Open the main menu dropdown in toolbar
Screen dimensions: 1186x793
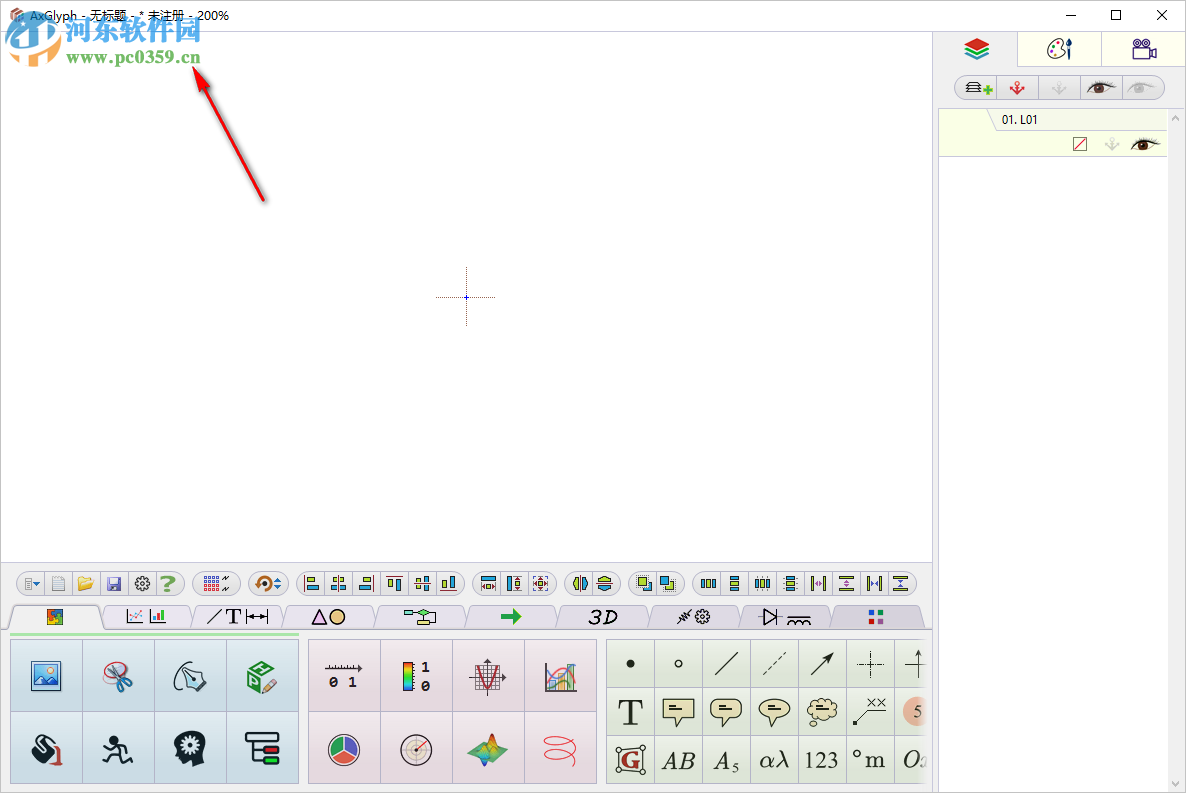pos(32,583)
